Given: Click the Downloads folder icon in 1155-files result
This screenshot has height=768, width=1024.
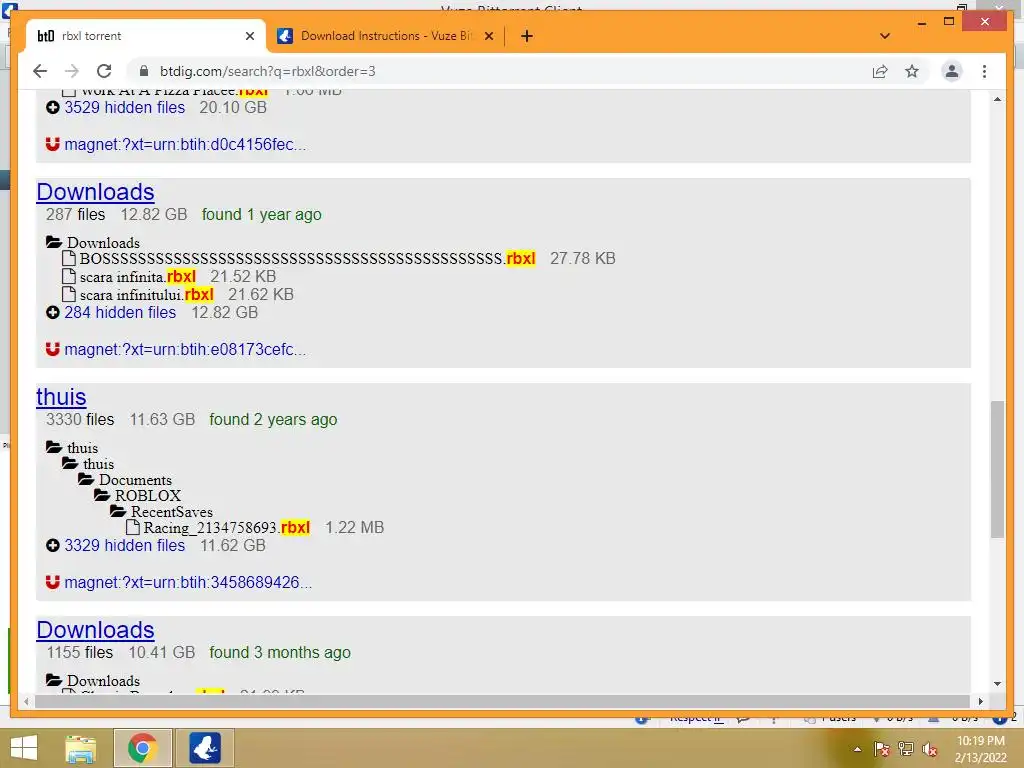Looking at the screenshot, I should point(54,680).
